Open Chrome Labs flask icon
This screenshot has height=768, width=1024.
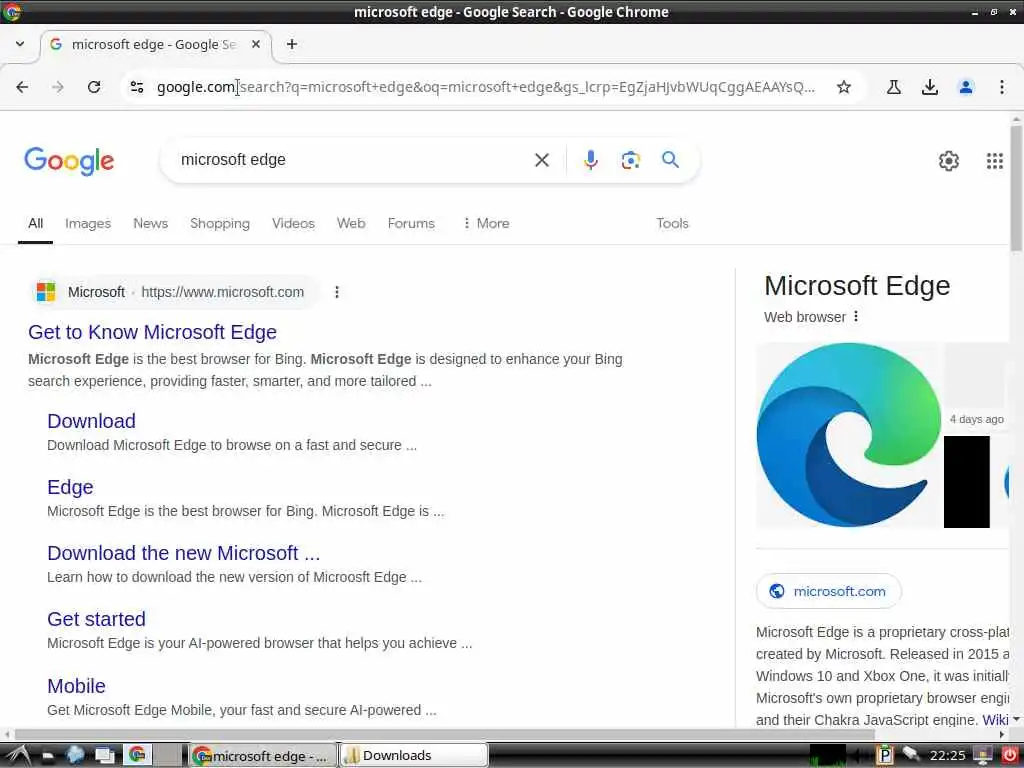tap(893, 87)
